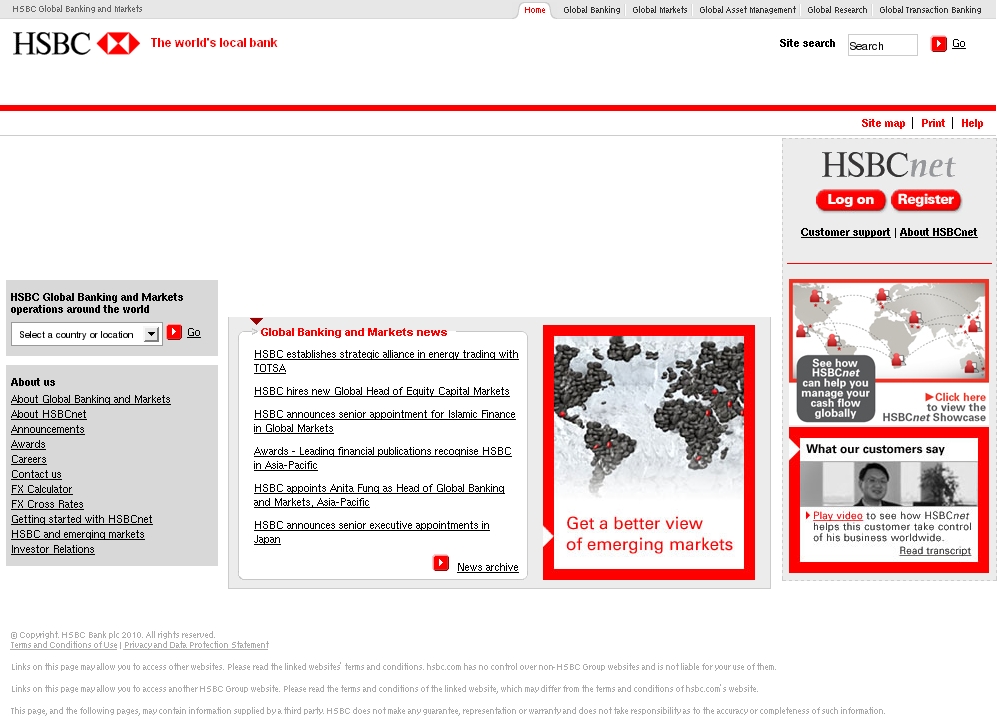The height and width of the screenshot is (728, 997).
Task: Open news on Global Head of Equity Capital Markets
Action: click(x=382, y=391)
